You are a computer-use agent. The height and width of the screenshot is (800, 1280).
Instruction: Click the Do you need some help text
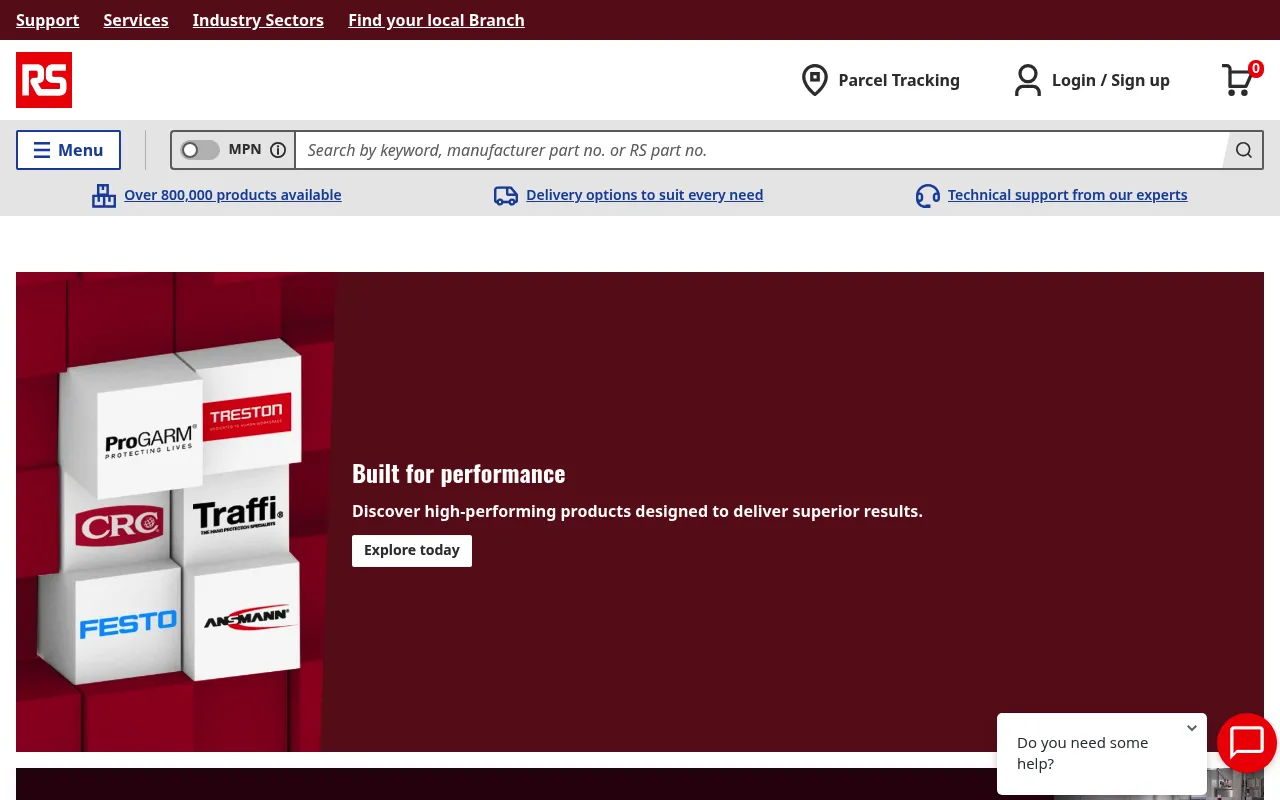1082,753
